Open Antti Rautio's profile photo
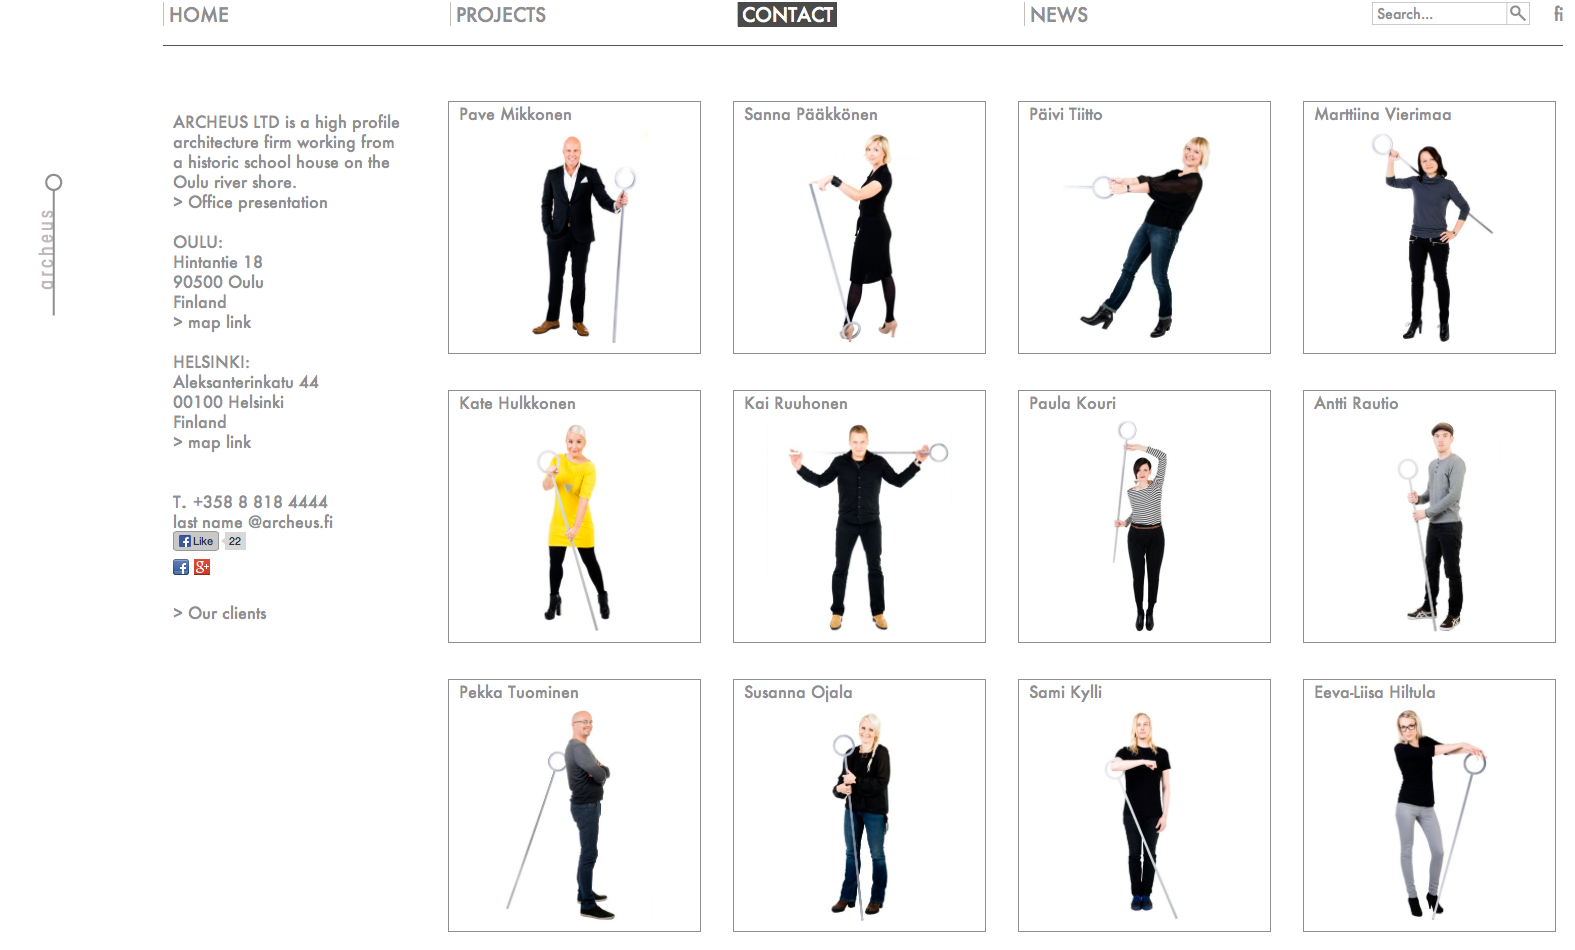The image size is (1575, 950). [1429, 516]
